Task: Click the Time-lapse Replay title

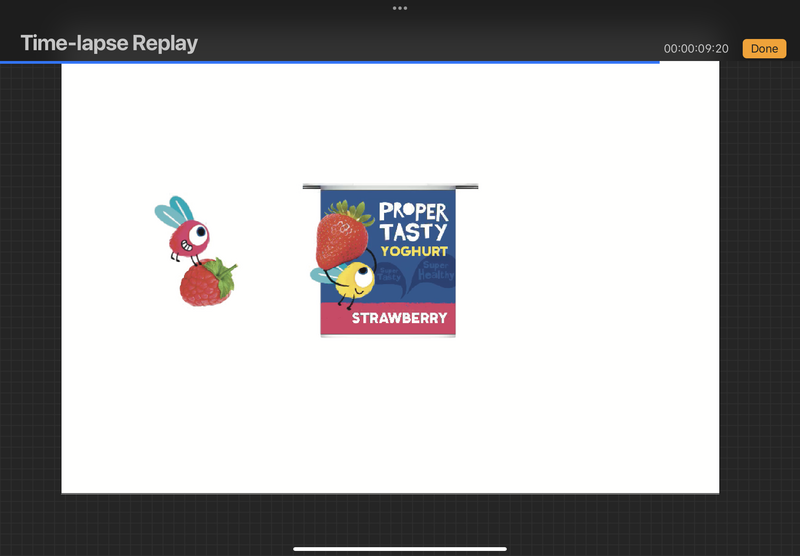Action: (109, 44)
